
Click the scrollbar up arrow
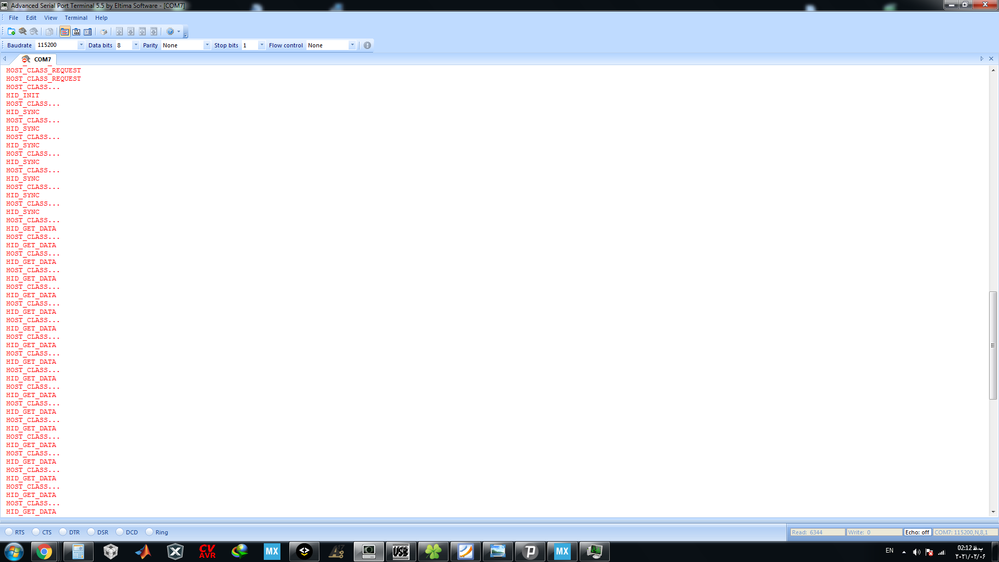pyautogui.click(x=992, y=70)
